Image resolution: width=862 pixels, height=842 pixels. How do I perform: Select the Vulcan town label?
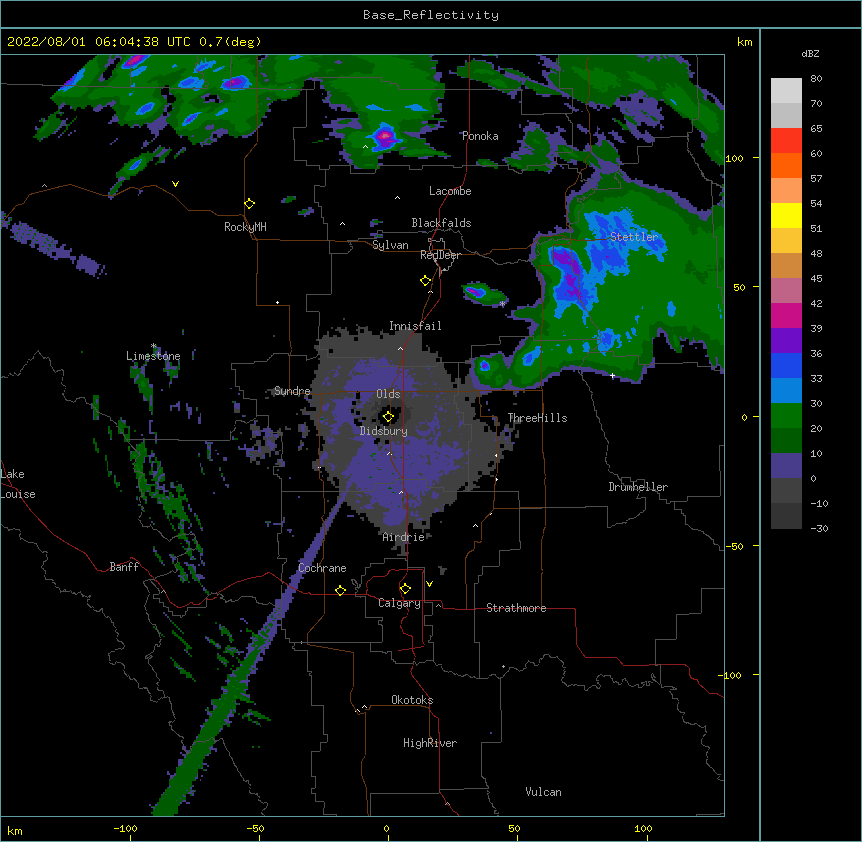[543, 792]
